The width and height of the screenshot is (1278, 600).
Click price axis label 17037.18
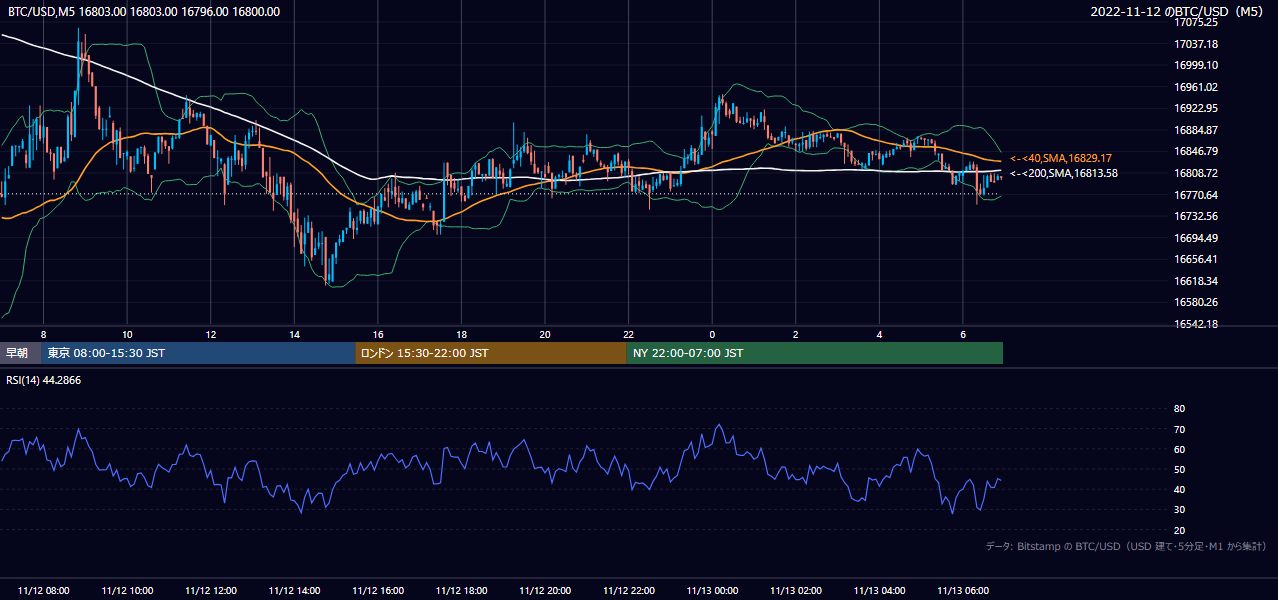pos(1195,44)
